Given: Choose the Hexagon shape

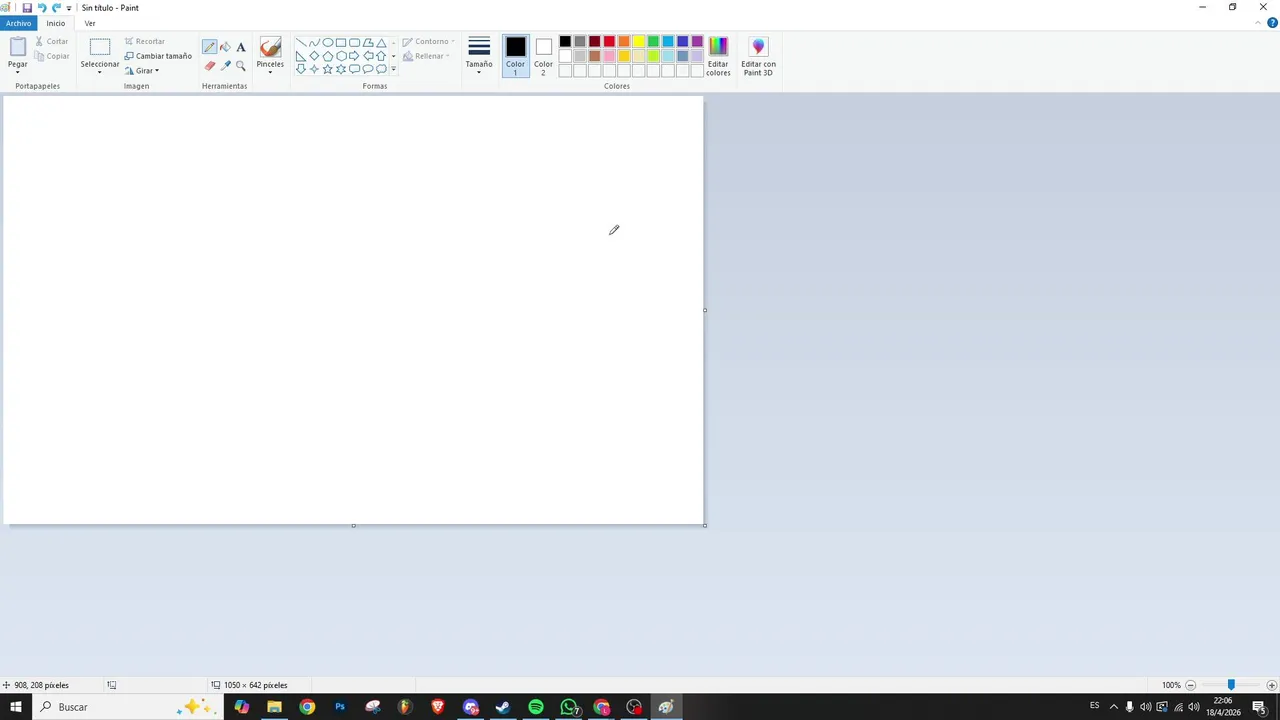Looking at the screenshot, I should (341, 56).
